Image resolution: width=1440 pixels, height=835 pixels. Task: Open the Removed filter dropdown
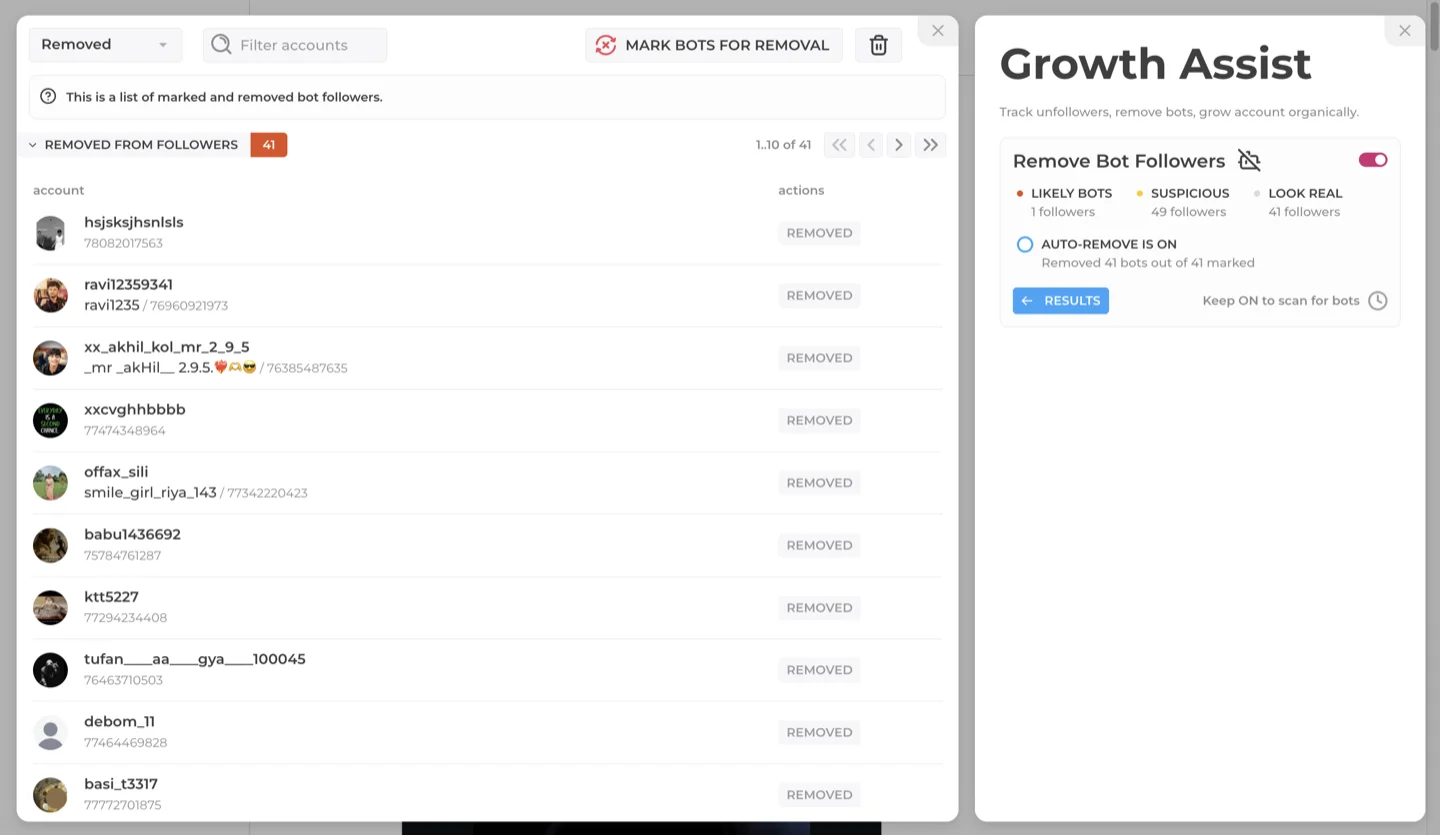tap(105, 44)
